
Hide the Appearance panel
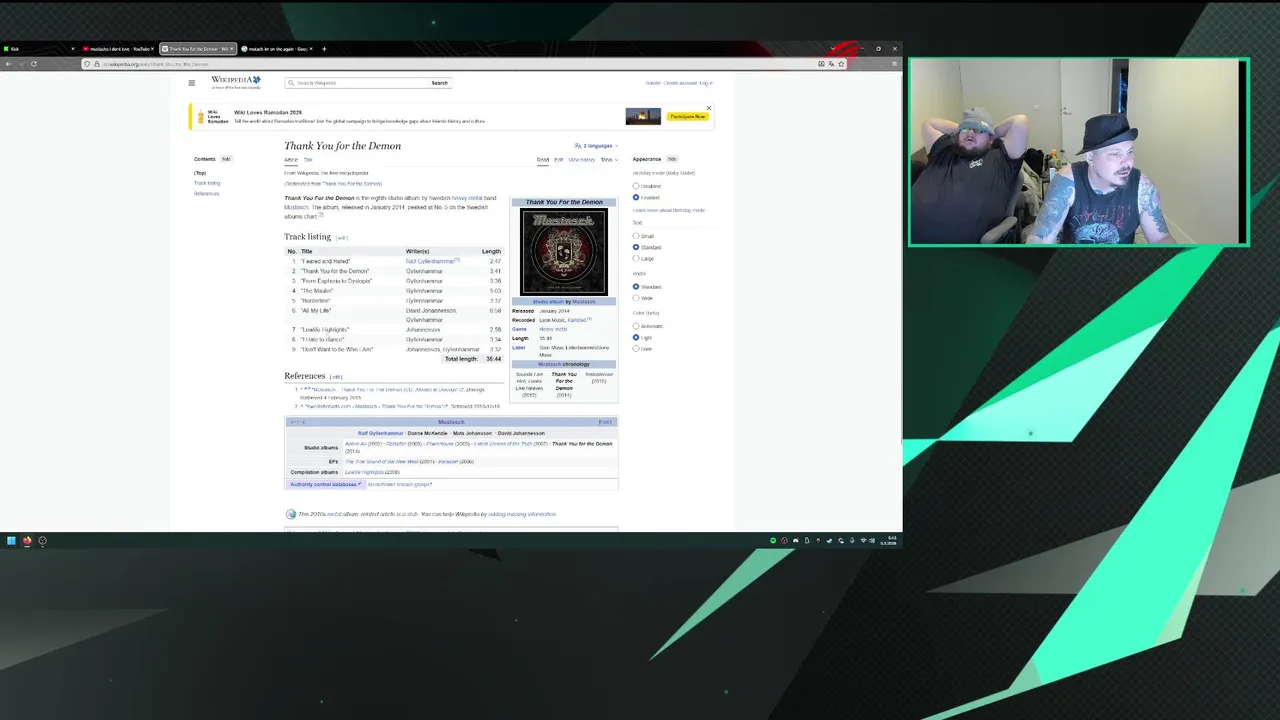tap(672, 159)
